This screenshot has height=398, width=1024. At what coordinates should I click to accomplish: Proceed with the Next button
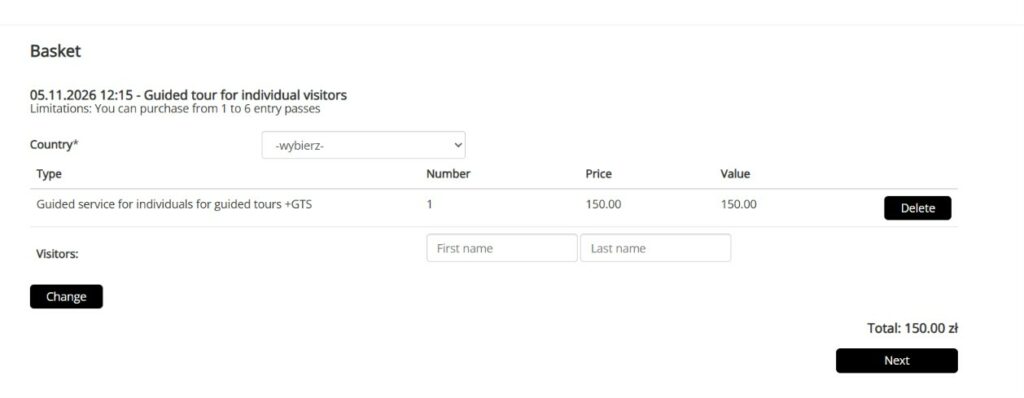pos(897,360)
